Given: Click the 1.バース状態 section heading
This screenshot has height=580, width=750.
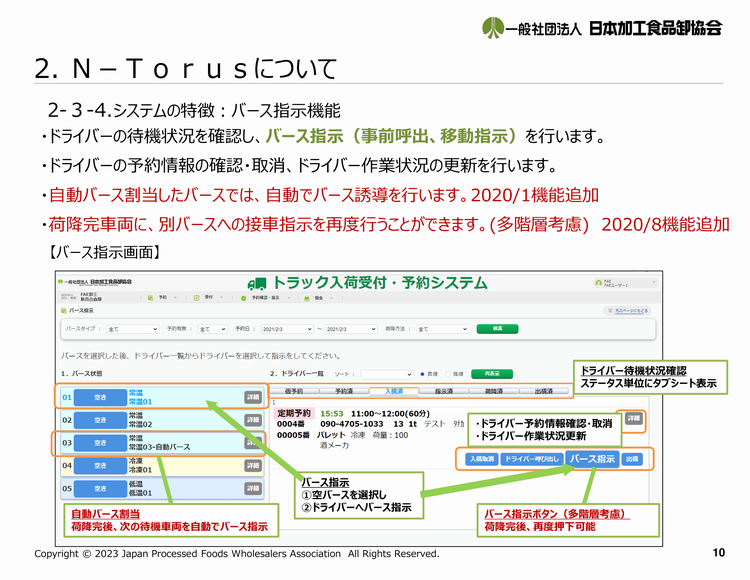Looking at the screenshot, I should (x=82, y=373).
